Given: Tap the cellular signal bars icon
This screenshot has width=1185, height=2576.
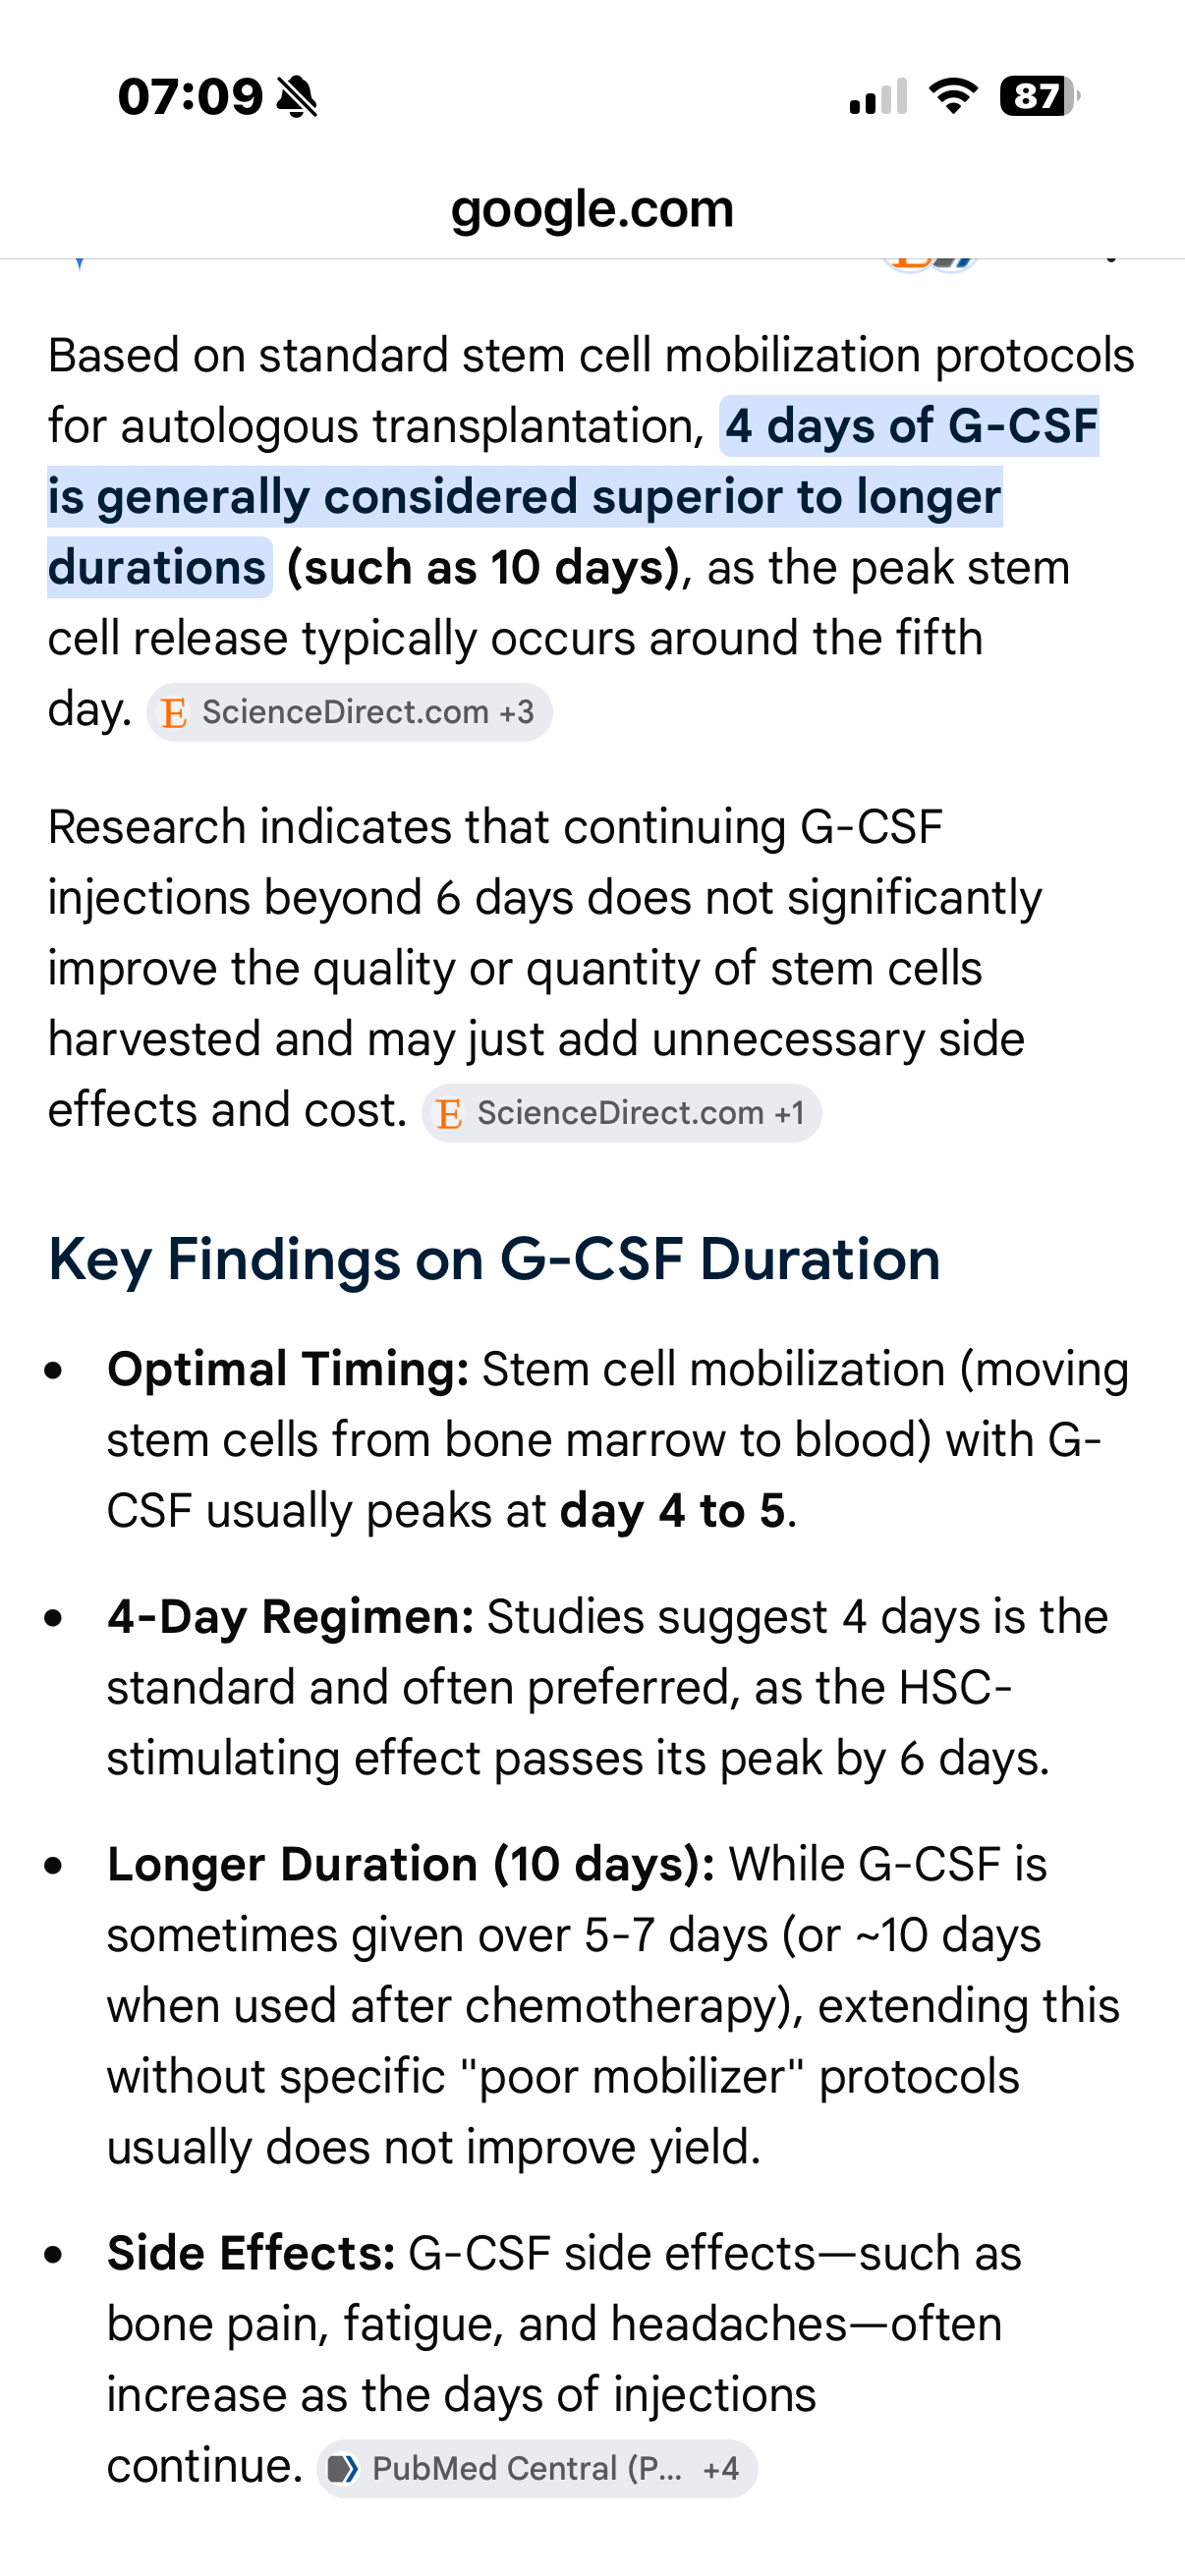Looking at the screenshot, I should (878, 97).
